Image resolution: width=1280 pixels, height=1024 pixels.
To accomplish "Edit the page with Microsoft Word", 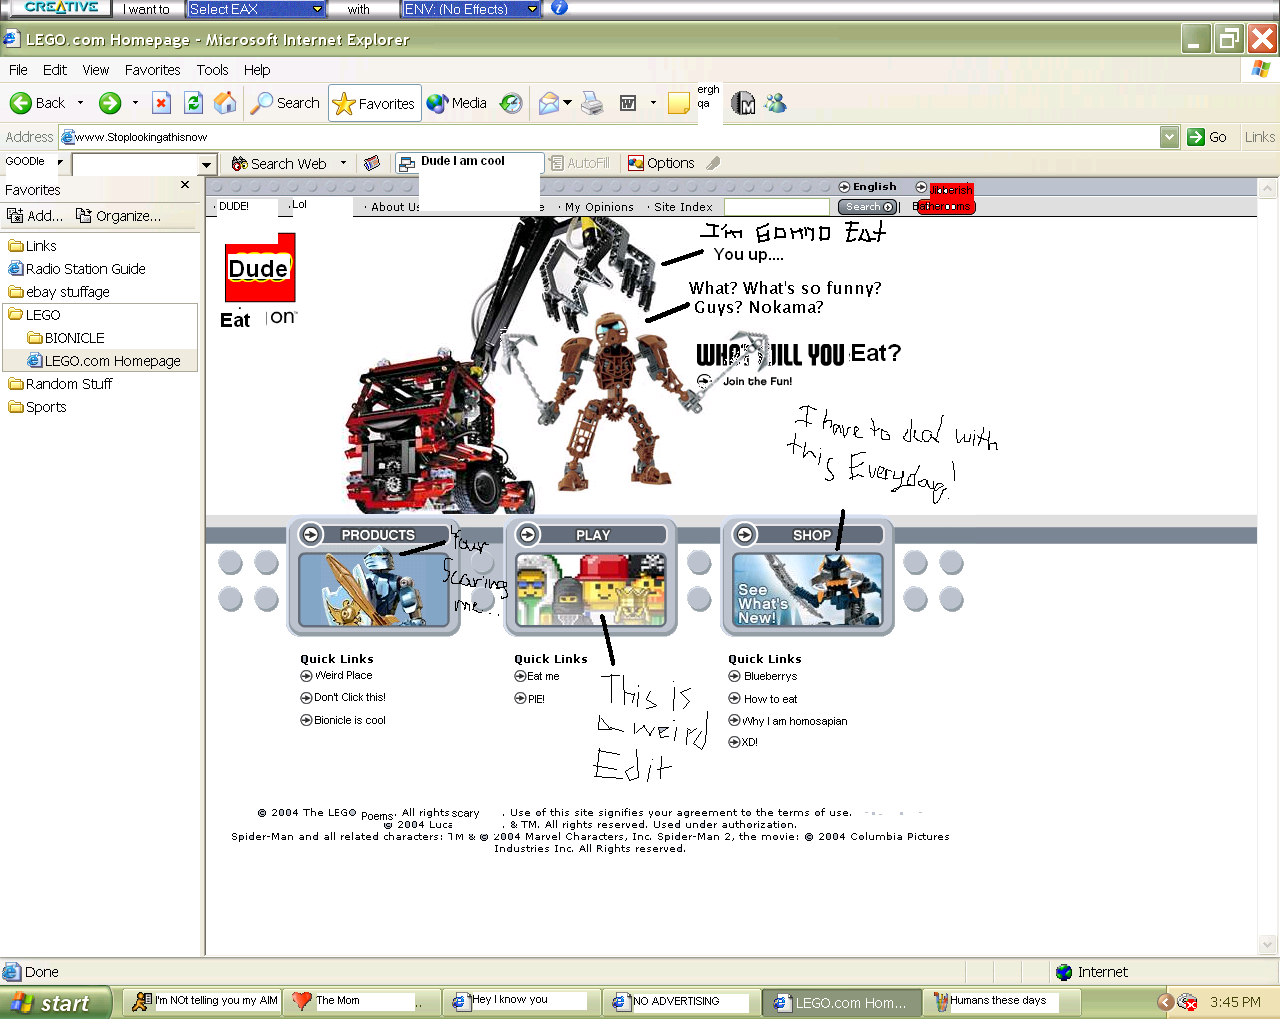I will [628, 103].
